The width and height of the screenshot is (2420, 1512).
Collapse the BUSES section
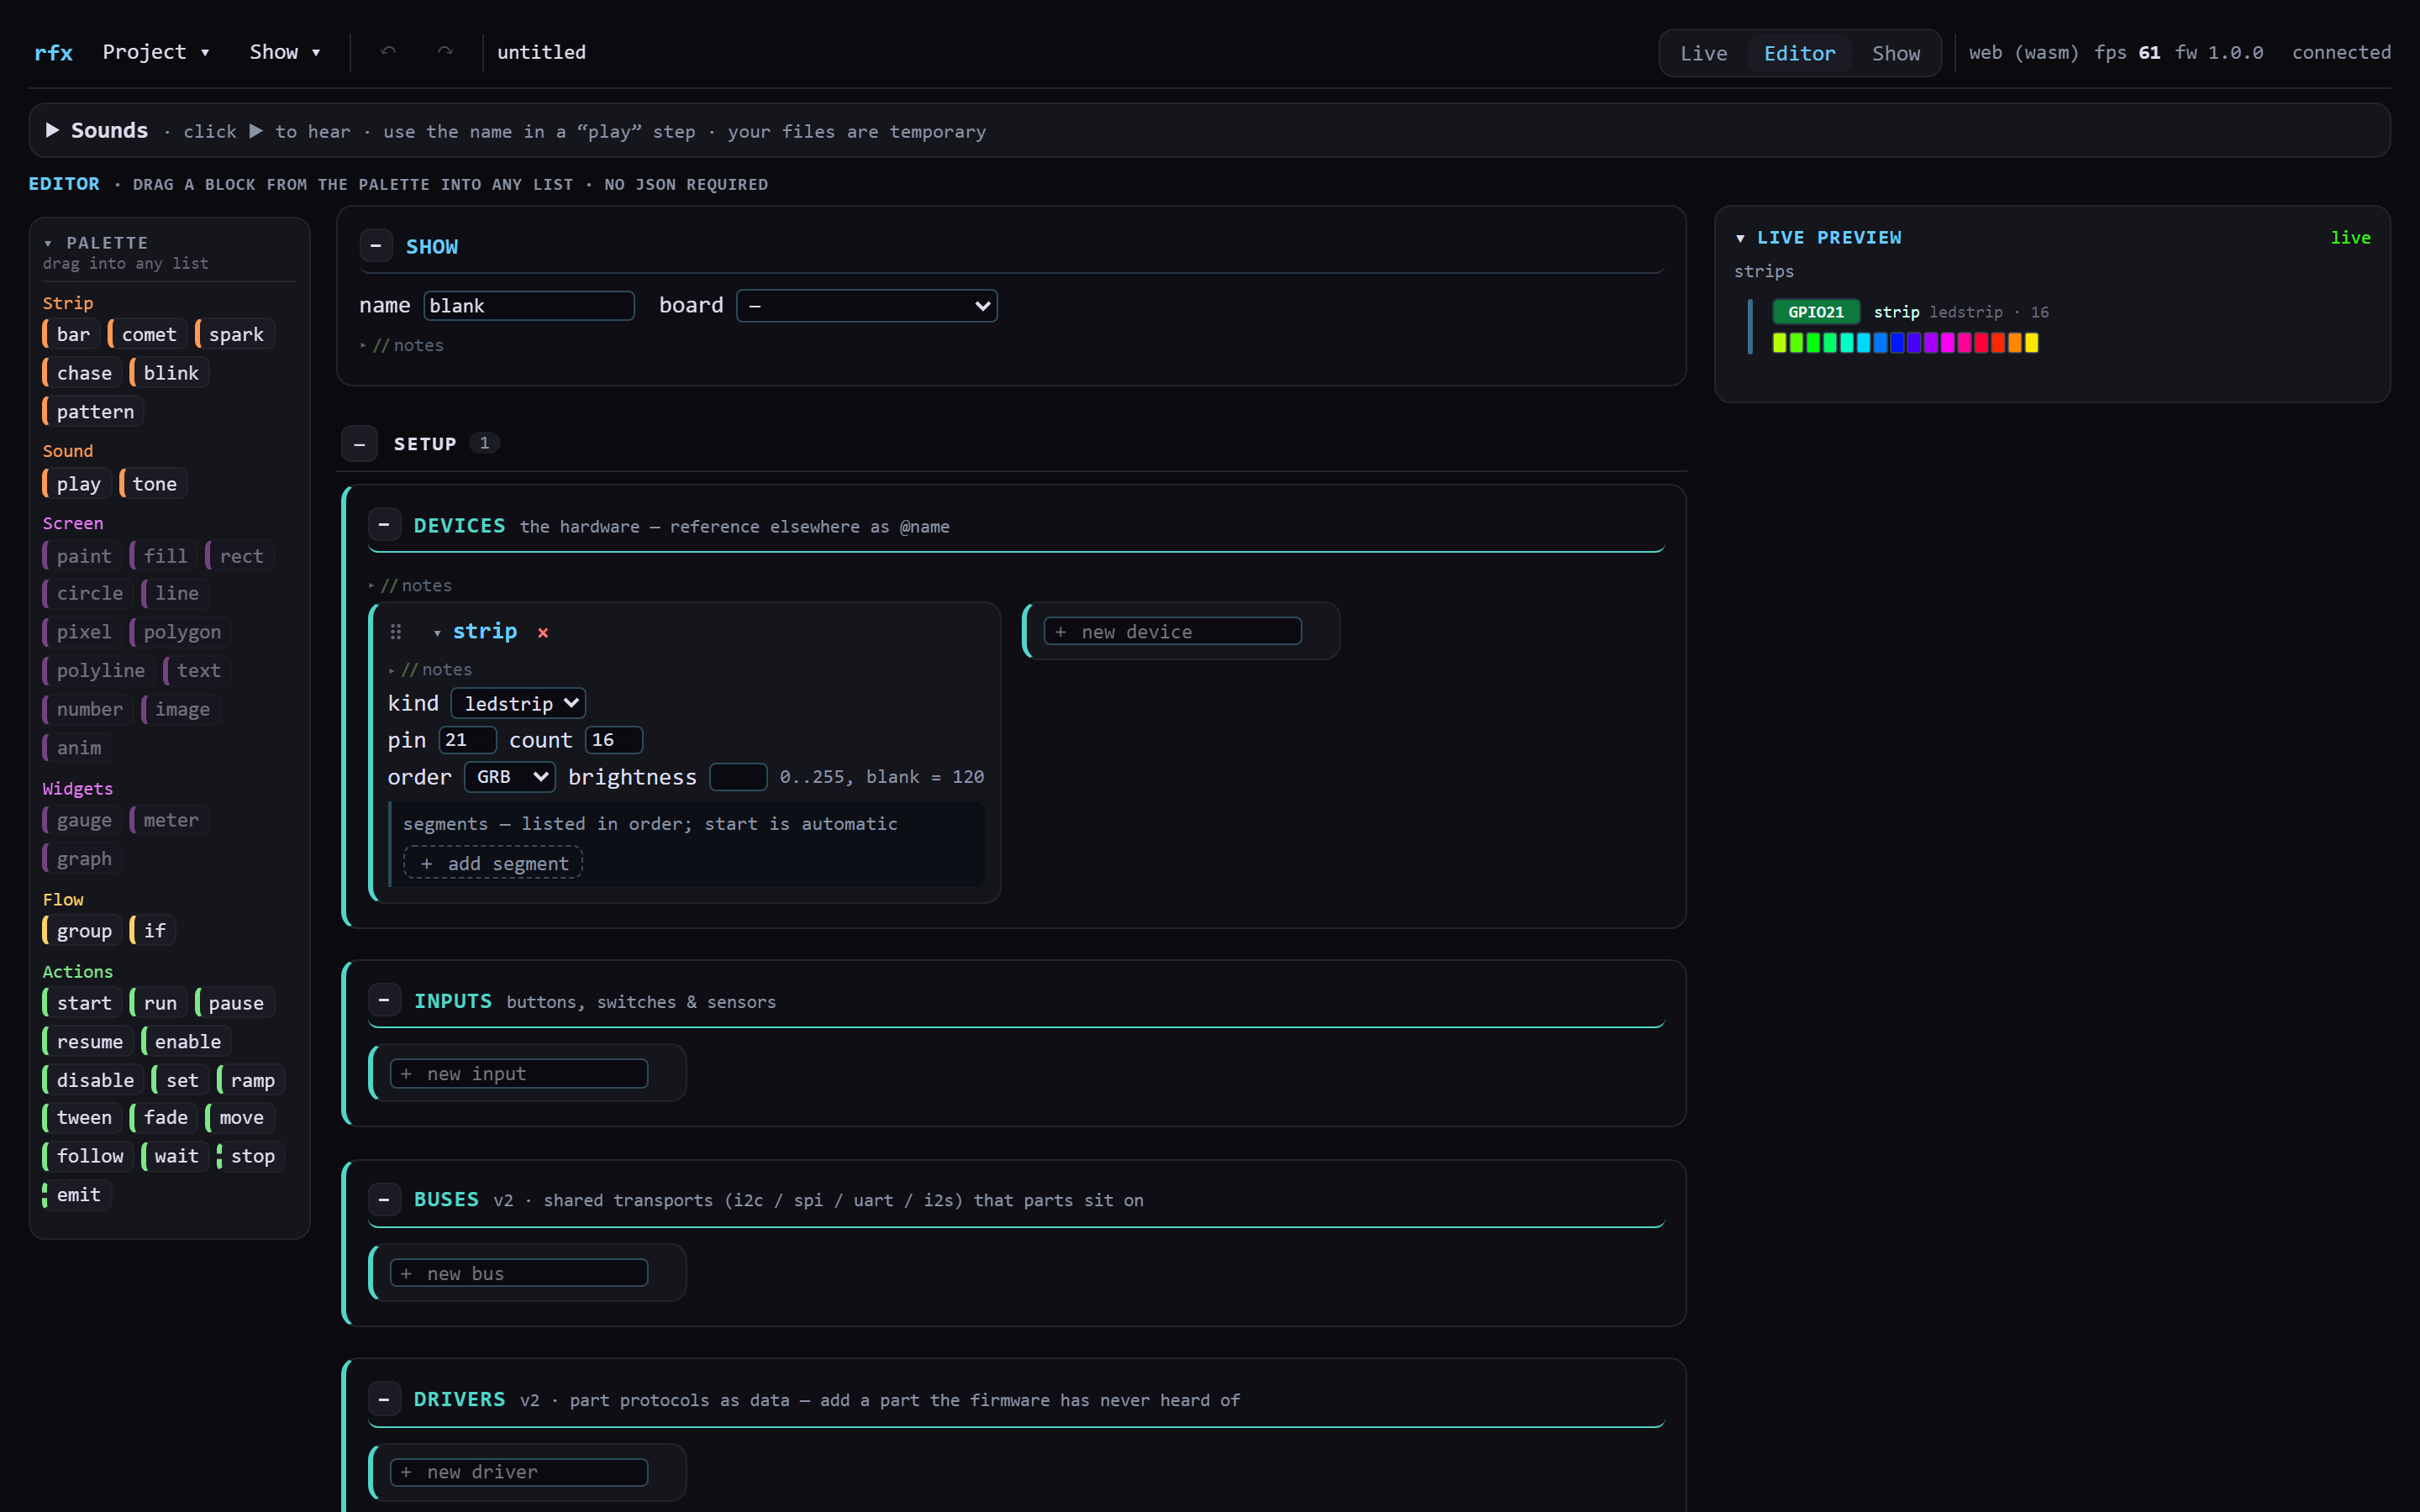(384, 1199)
